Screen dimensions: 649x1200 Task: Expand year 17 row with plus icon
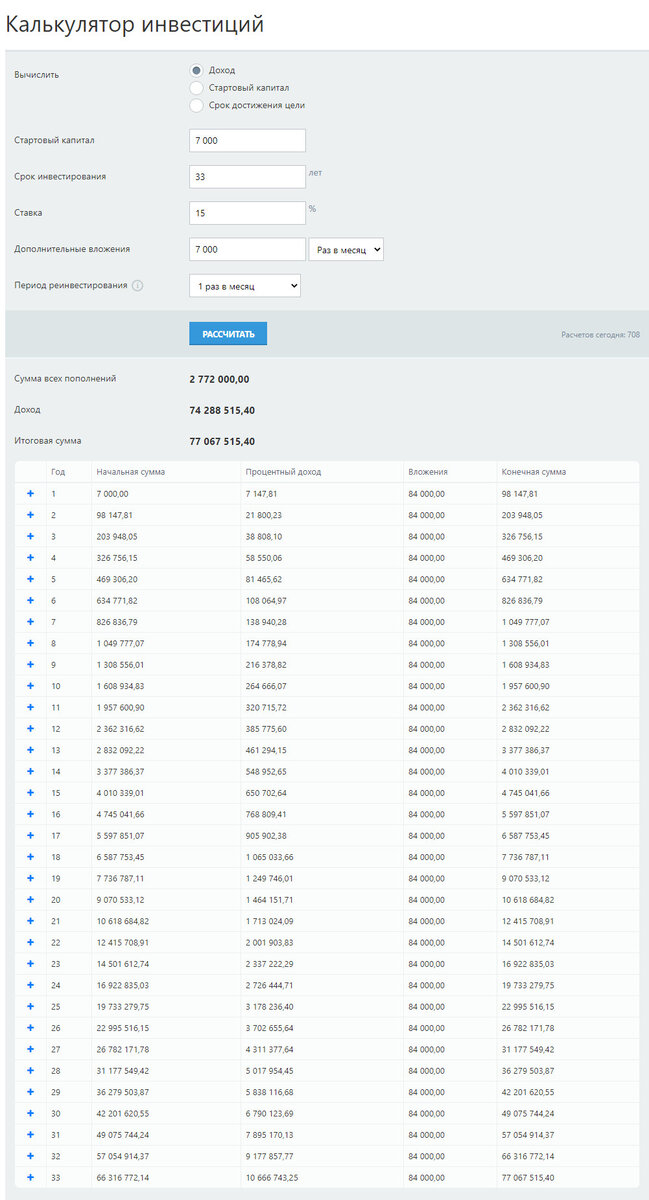coord(30,835)
